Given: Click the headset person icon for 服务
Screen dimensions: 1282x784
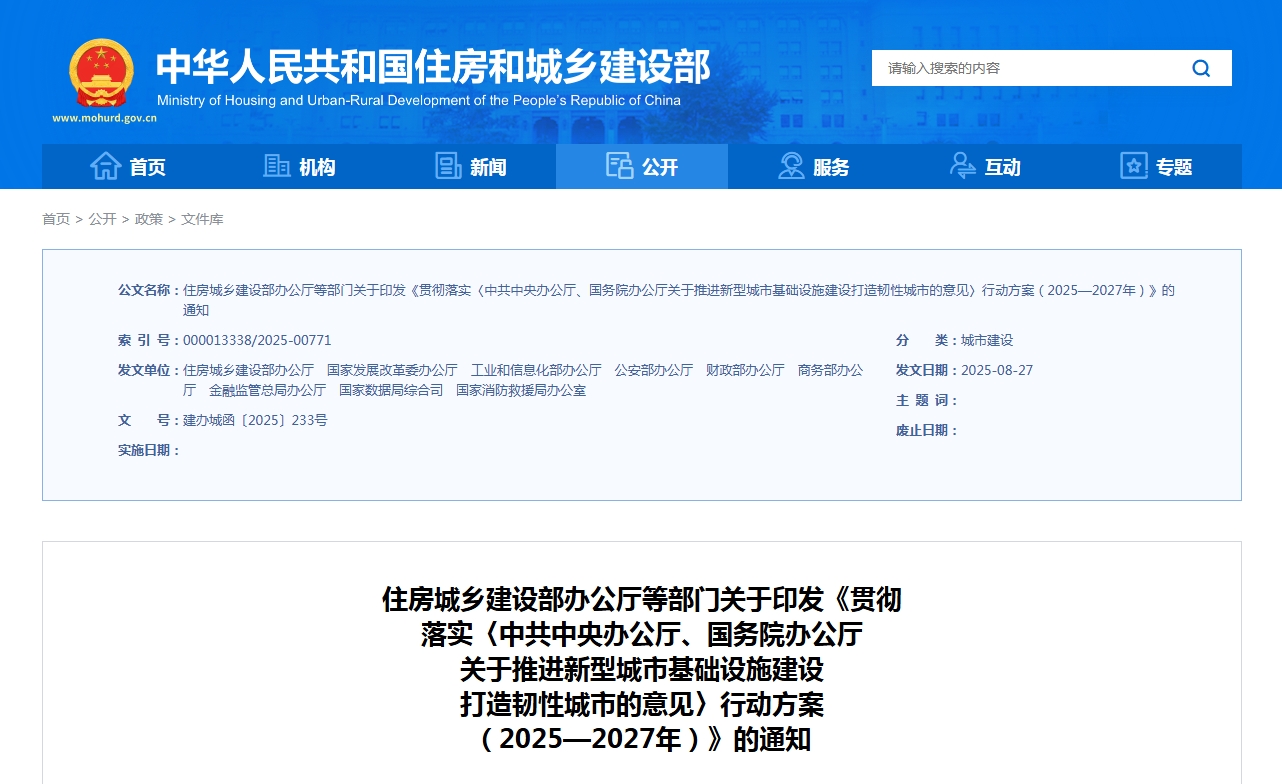Looking at the screenshot, I should click(791, 166).
